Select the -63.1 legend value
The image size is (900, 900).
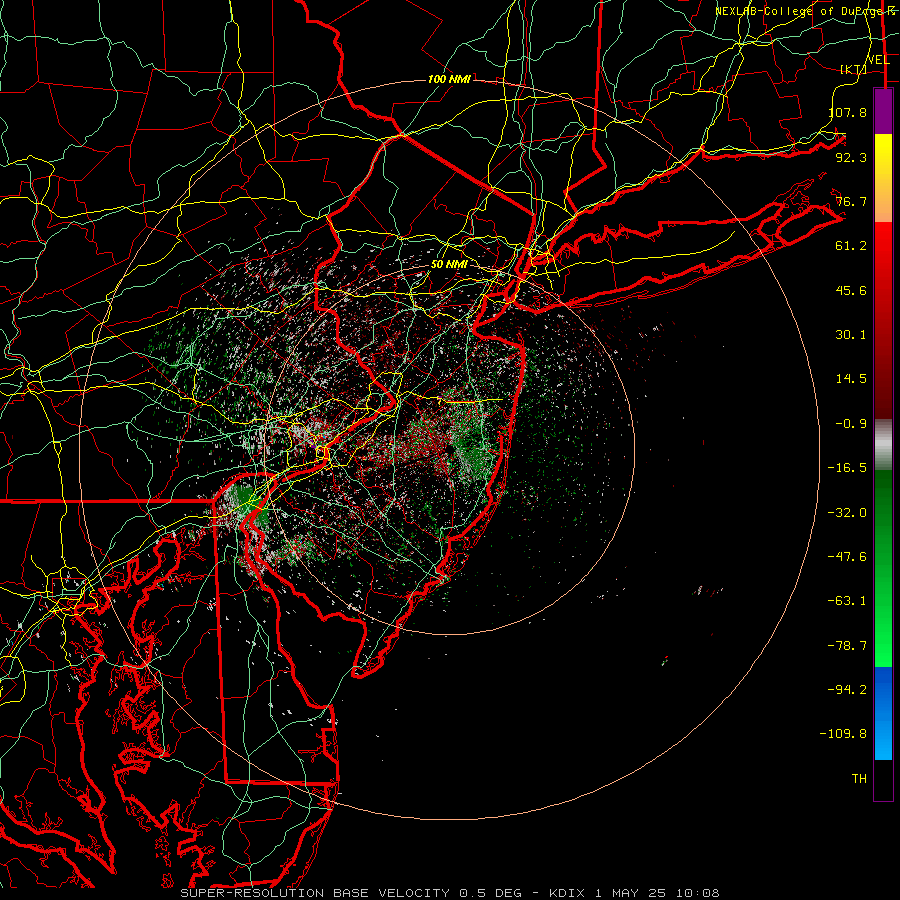tap(848, 601)
